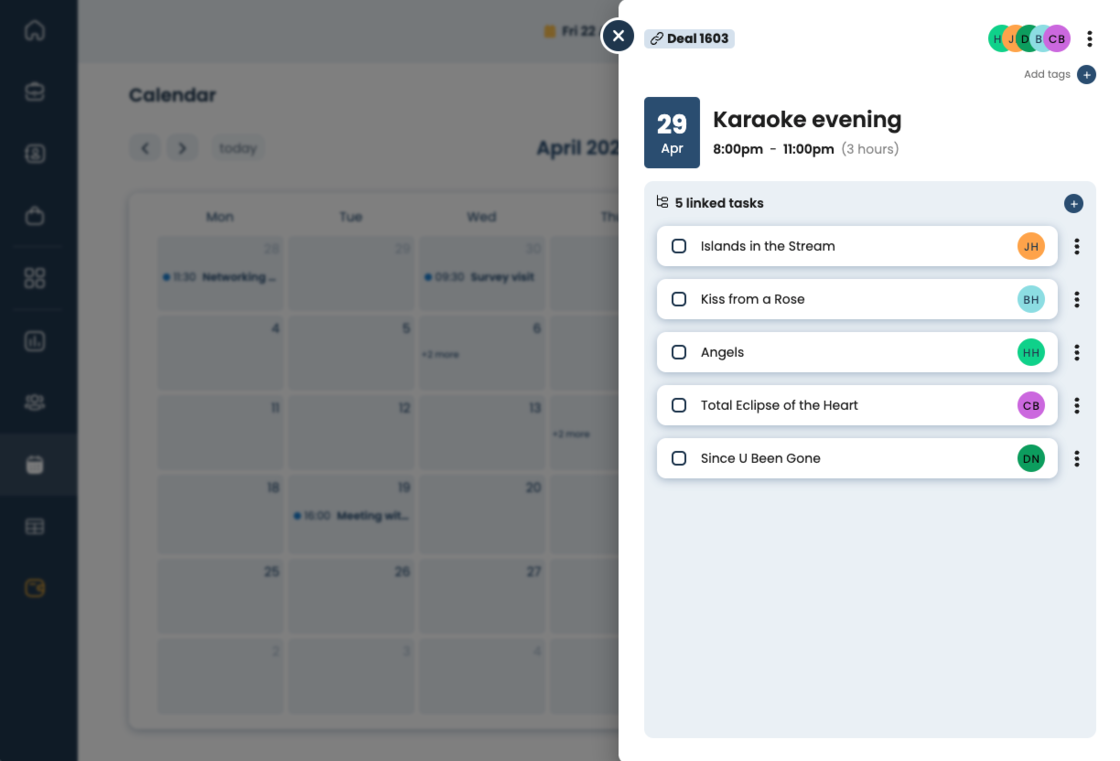Go to Home in the sidebar
The image size is (1120, 761).
(x=35, y=30)
